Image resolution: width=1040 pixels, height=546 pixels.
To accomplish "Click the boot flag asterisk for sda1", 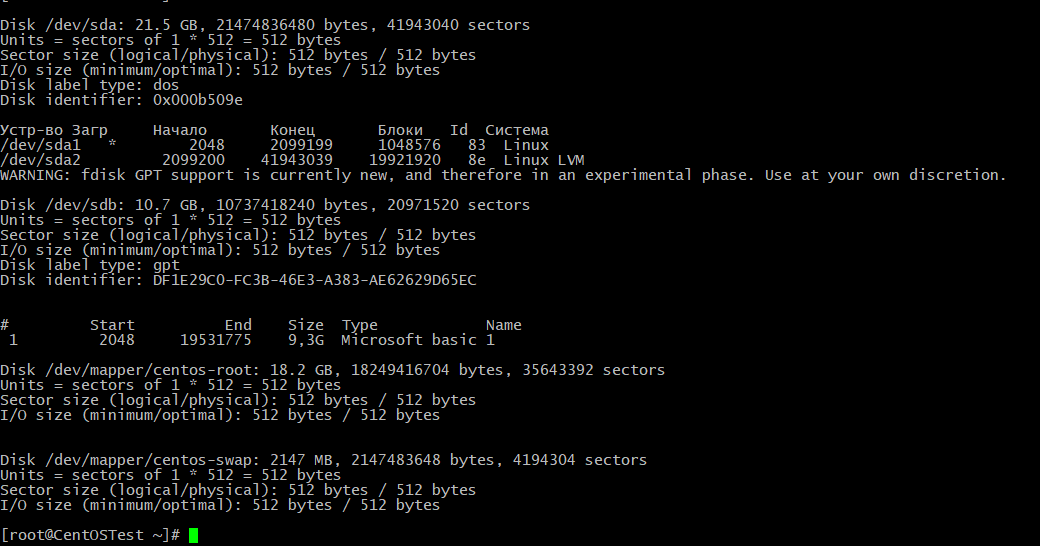I will [x=112, y=145].
